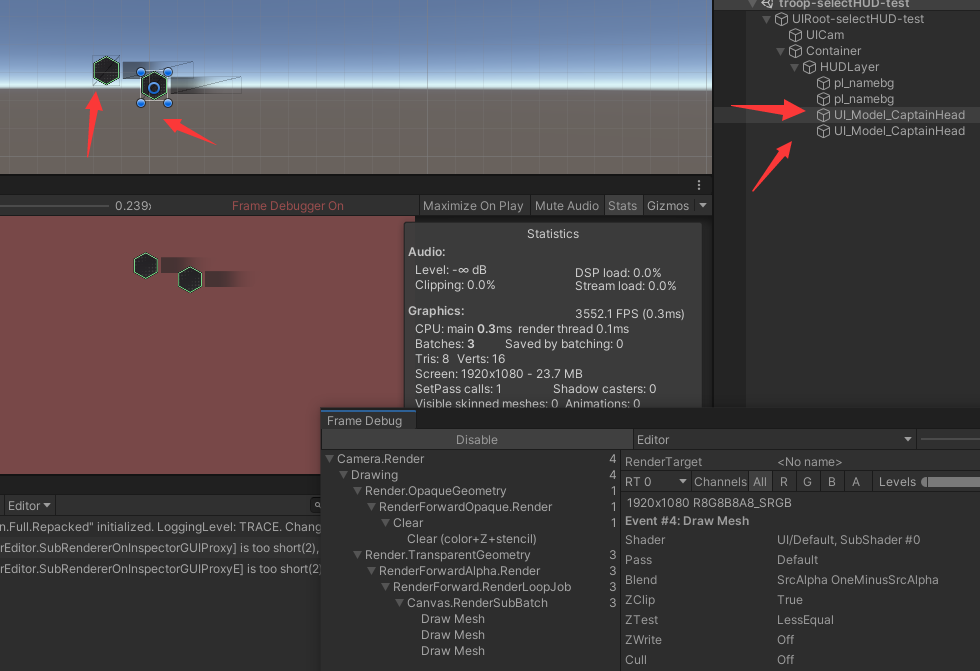Click the cube icon next to UICam
Image resolution: width=980 pixels, height=671 pixels.
(796, 35)
